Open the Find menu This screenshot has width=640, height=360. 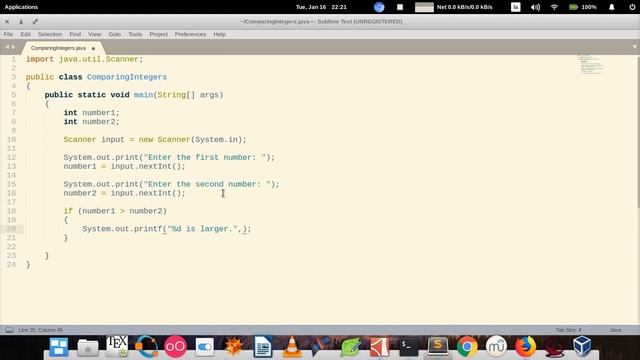tap(75, 34)
